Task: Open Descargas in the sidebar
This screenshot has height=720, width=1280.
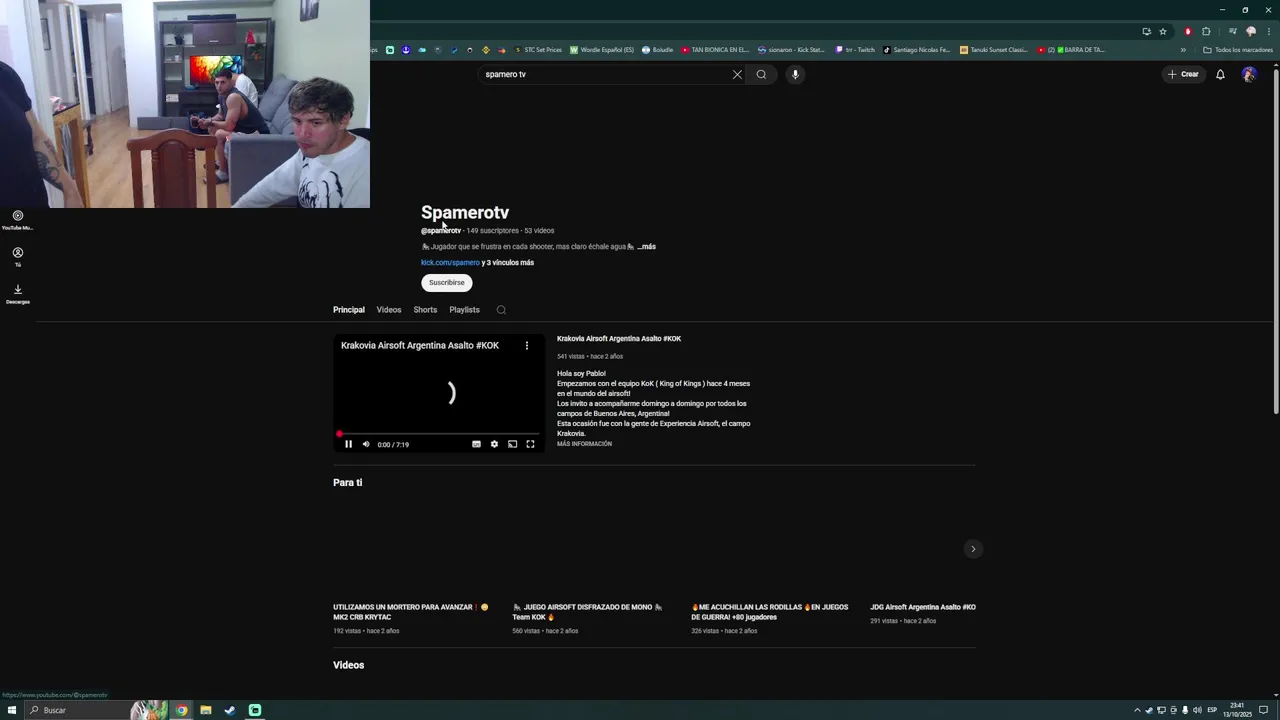Action: 17,294
